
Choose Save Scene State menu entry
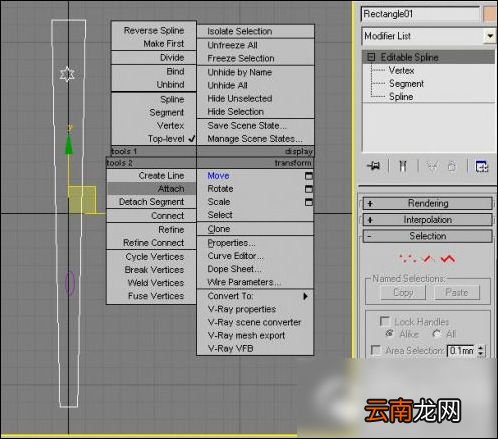coord(255,126)
